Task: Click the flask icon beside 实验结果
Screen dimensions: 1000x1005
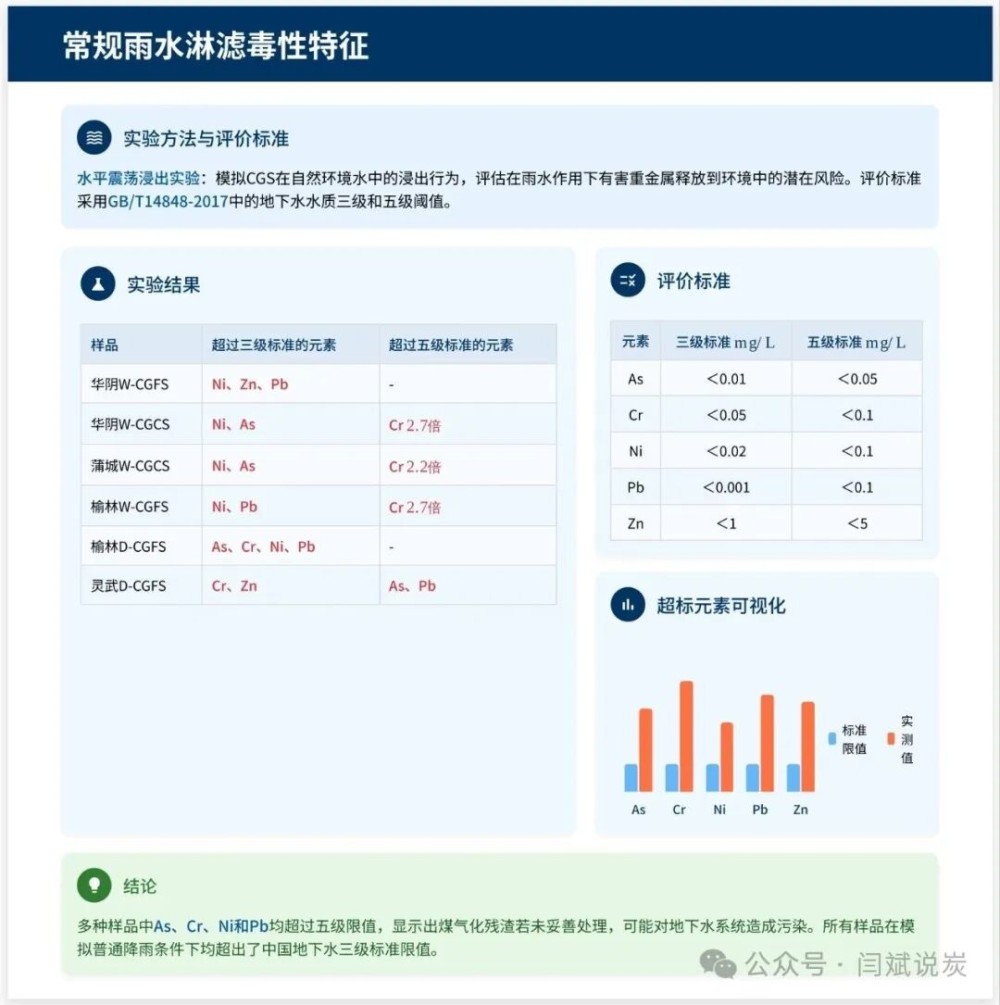Action: pos(98,284)
